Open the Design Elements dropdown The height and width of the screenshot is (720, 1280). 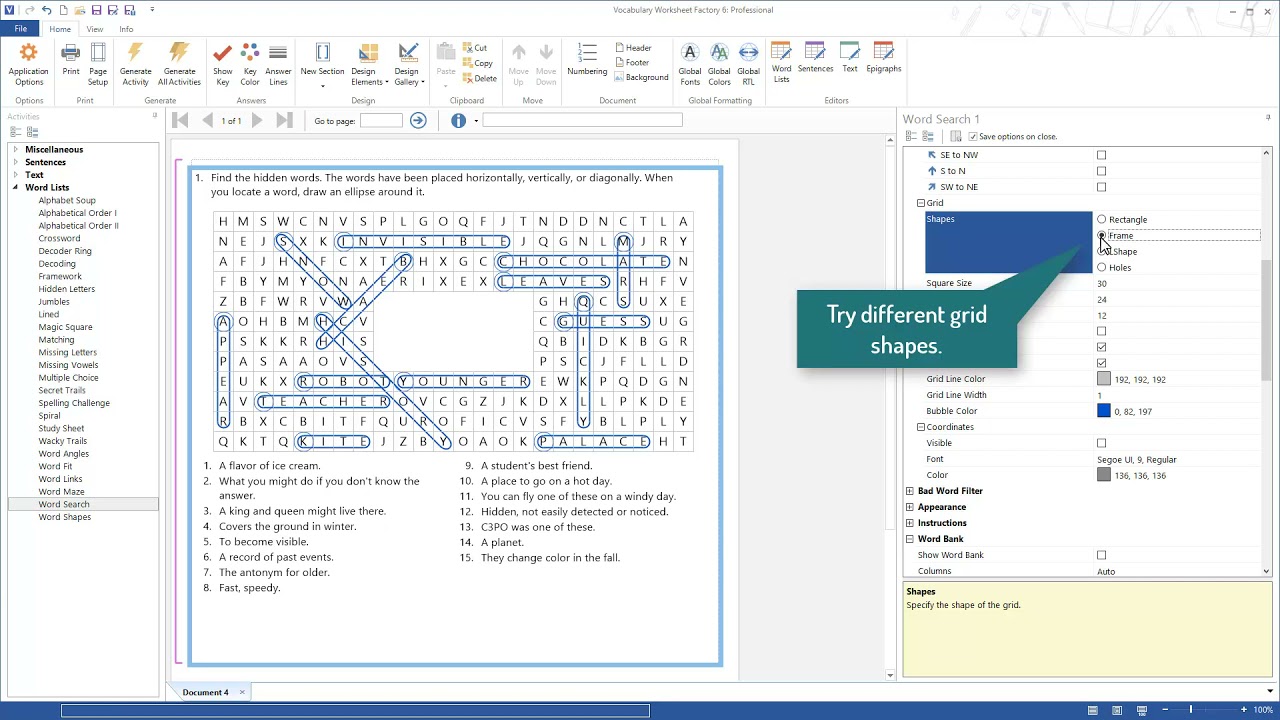368,64
